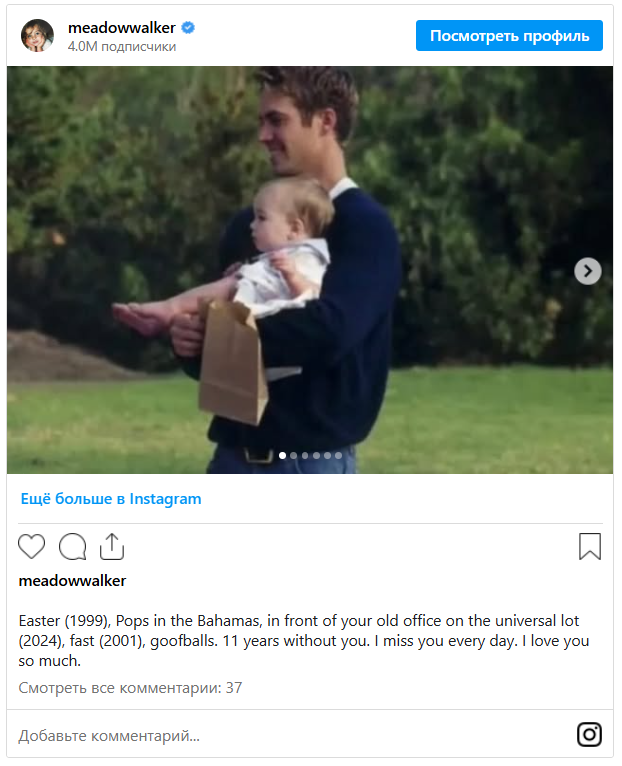Click the 4.0M подписчики text
Screen dimensions: 622x766
tap(122, 46)
